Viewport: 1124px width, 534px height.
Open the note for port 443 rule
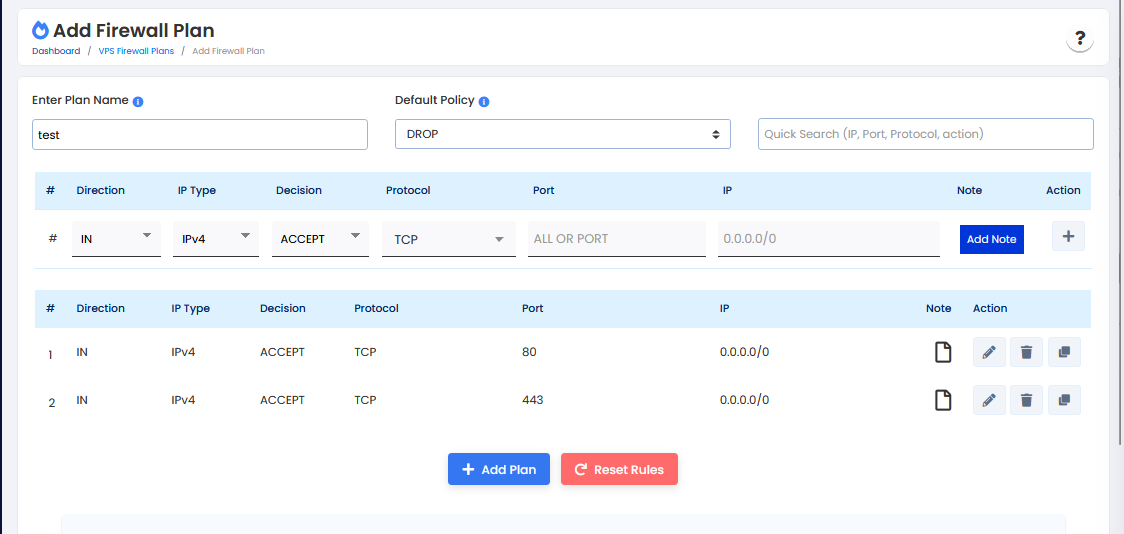tap(942, 400)
